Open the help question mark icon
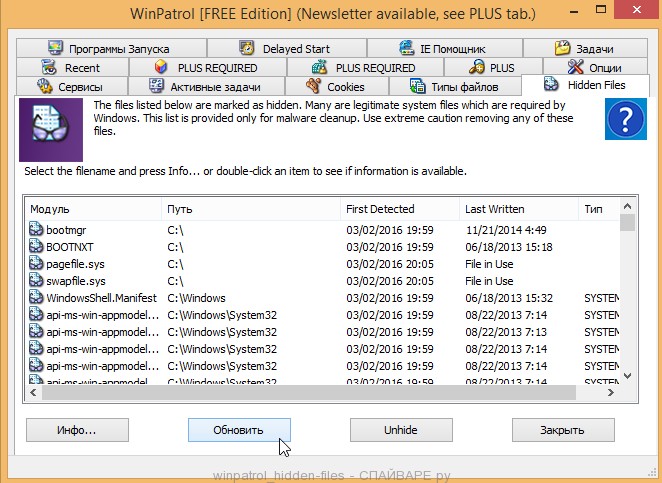Image resolution: width=662 pixels, height=483 pixels. click(626, 119)
